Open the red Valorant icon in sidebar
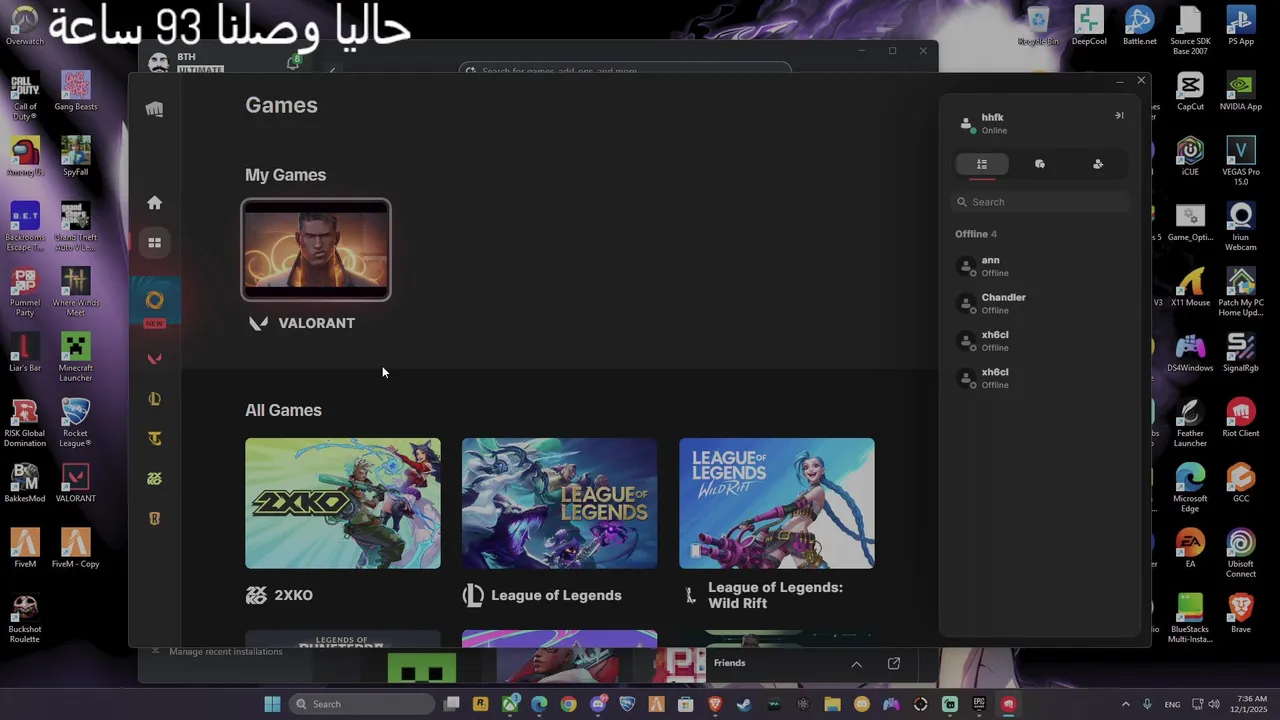 [x=154, y=359]
